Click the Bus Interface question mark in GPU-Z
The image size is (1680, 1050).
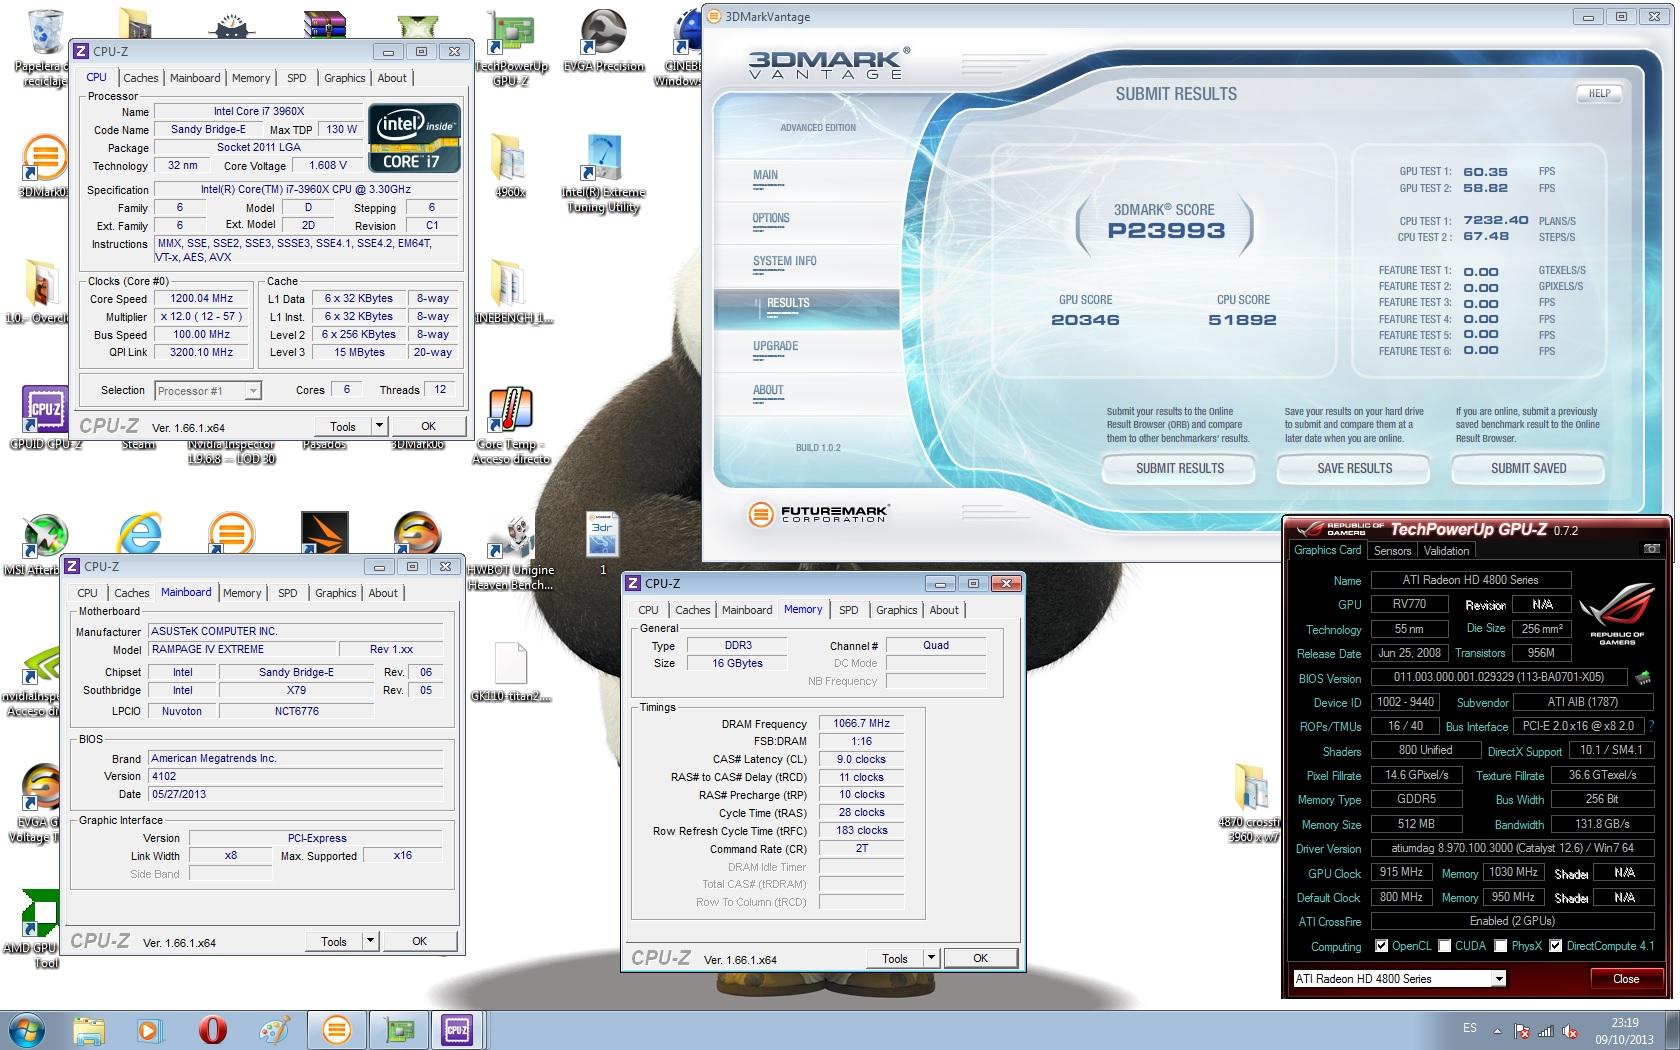(x=1650, y=726)
